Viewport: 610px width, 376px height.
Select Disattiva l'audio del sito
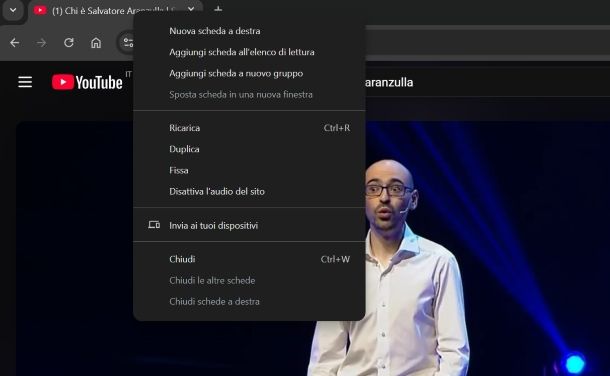point(249,191)
